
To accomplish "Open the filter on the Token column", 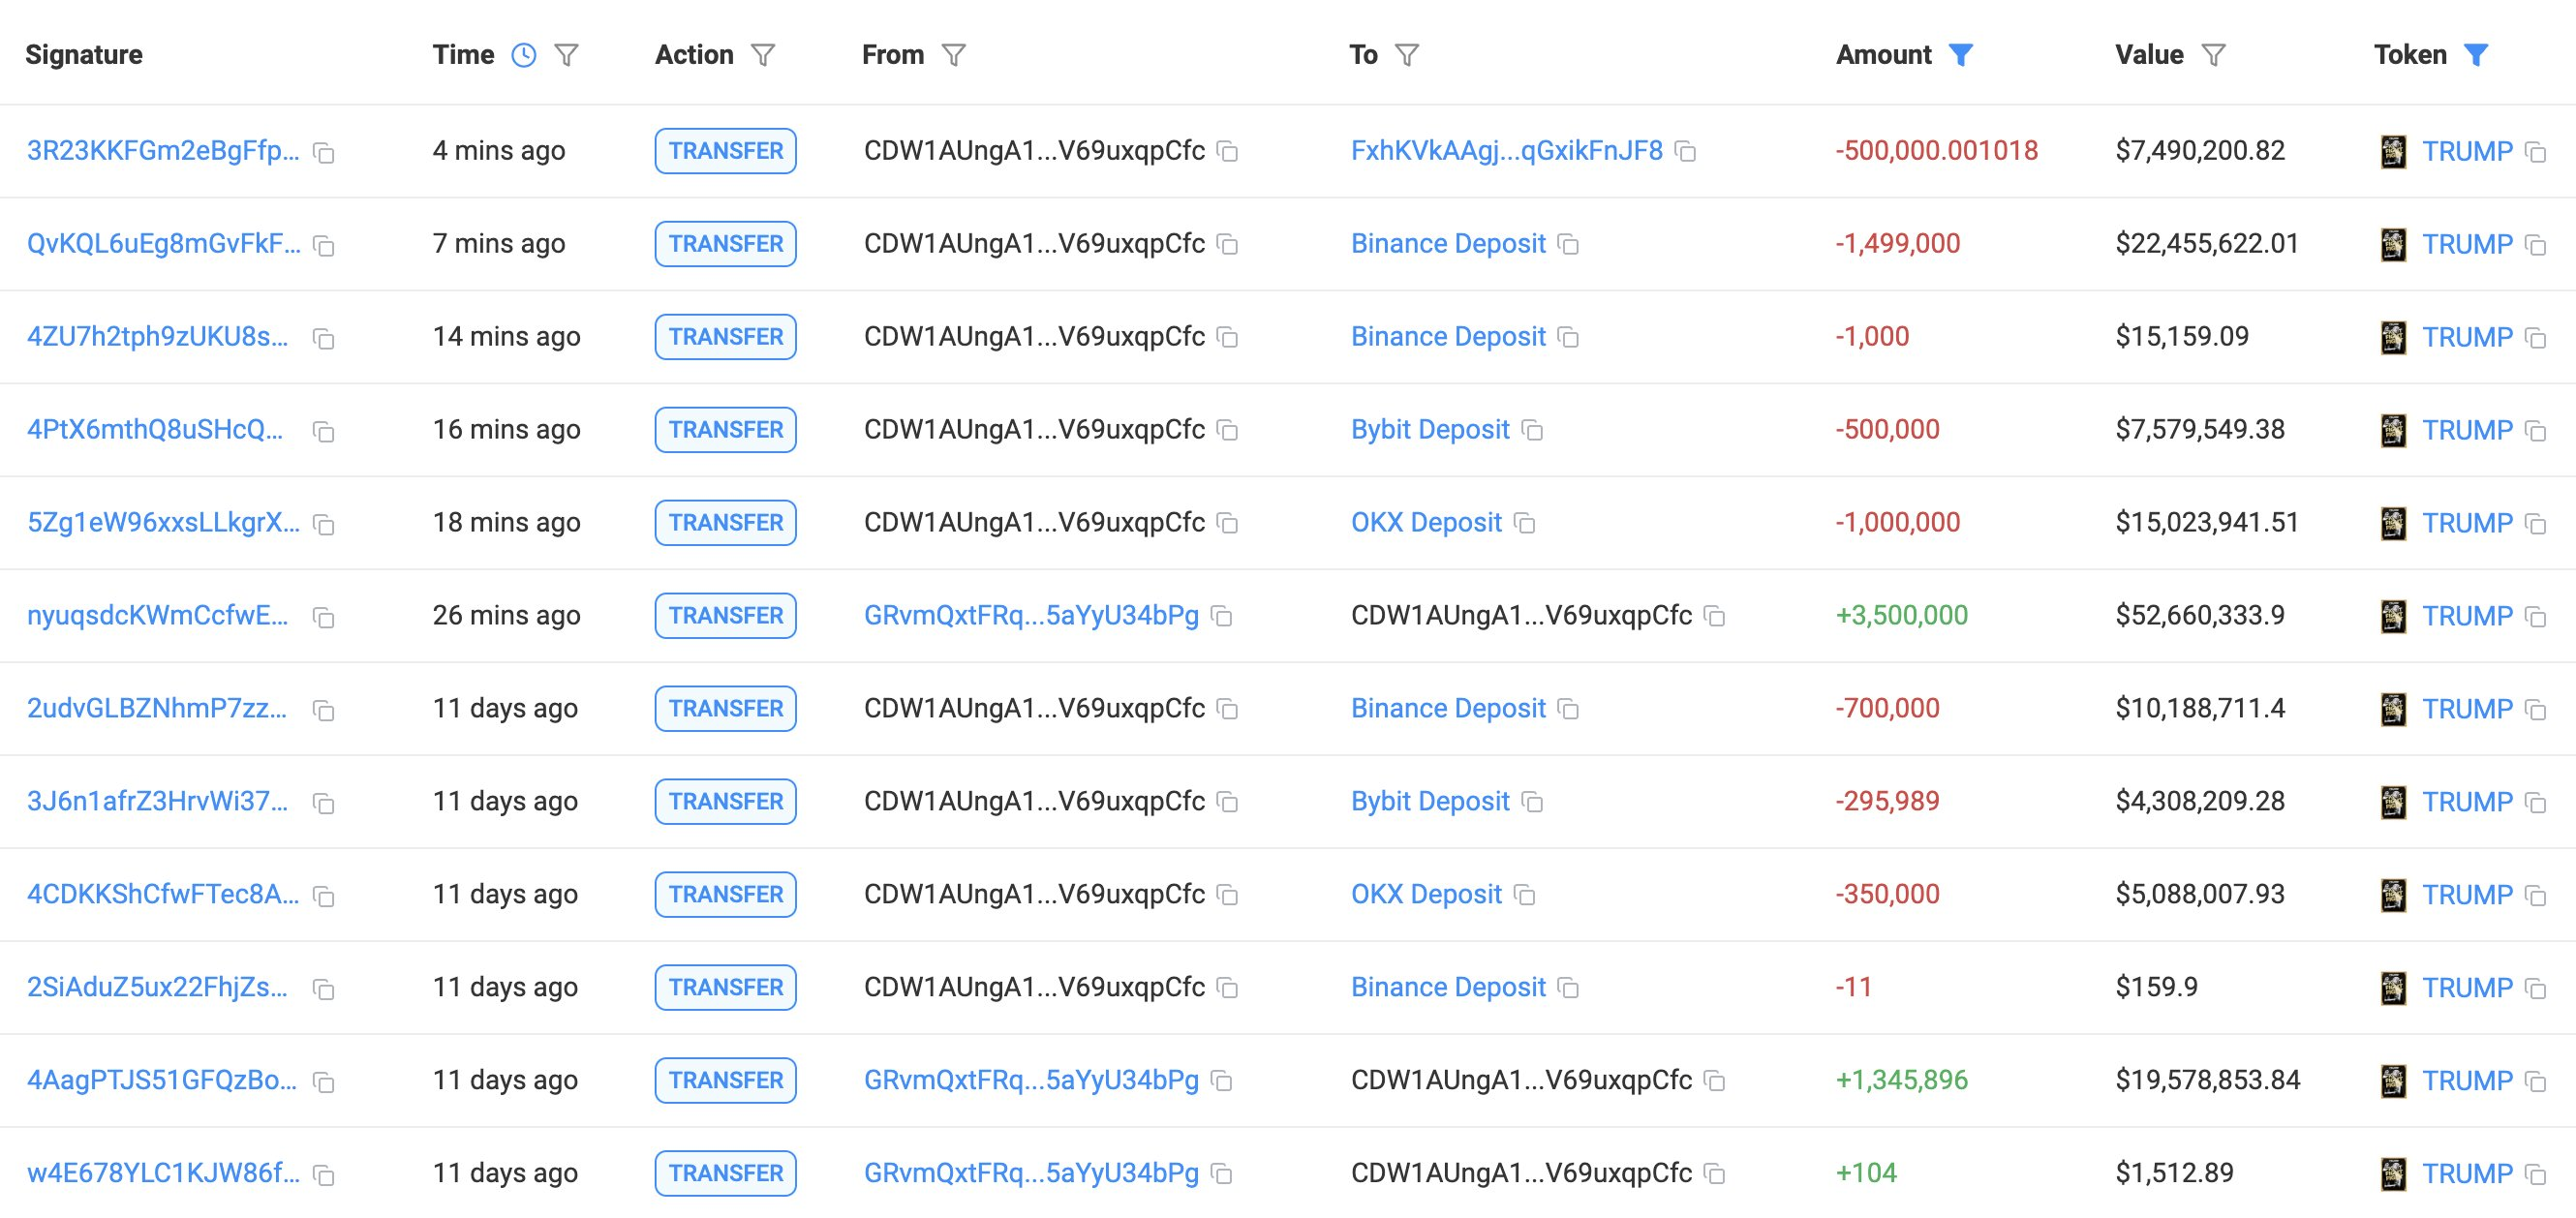I will (2475, 55).
